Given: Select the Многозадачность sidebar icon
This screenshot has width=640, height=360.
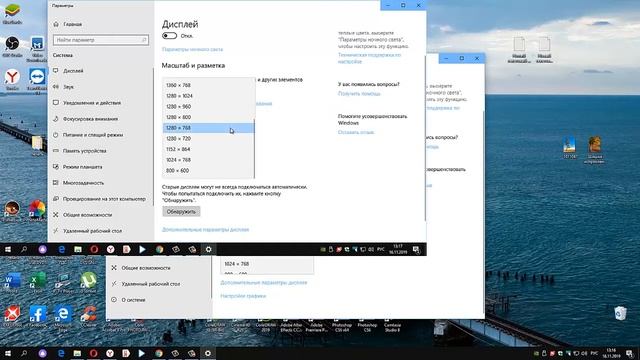Looking at the screenshot, I should point(56,182).
